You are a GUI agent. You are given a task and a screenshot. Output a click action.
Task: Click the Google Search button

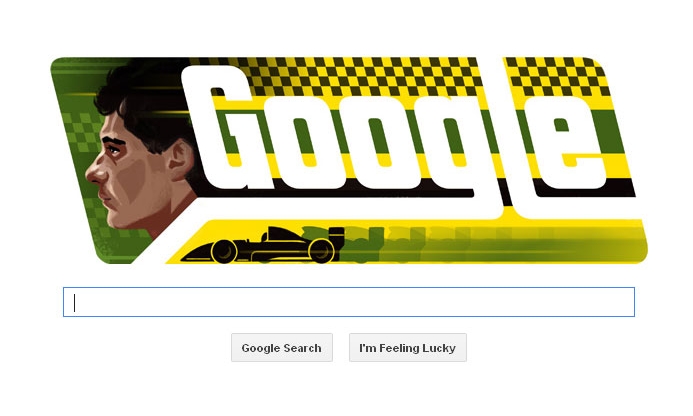[x=282, y=347]
